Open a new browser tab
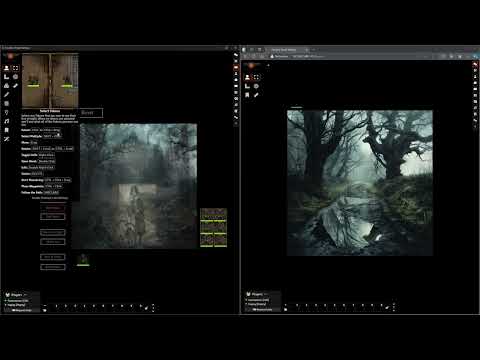480x360 pixels. pos(314,50)
